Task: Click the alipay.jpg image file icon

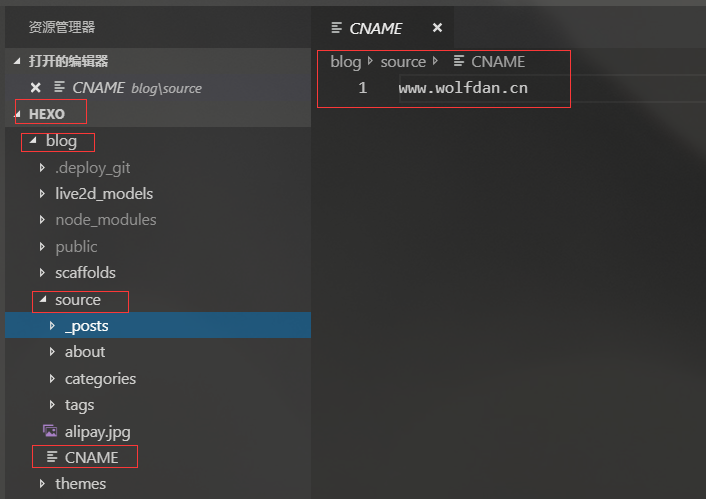Action: tap(50, 431)
